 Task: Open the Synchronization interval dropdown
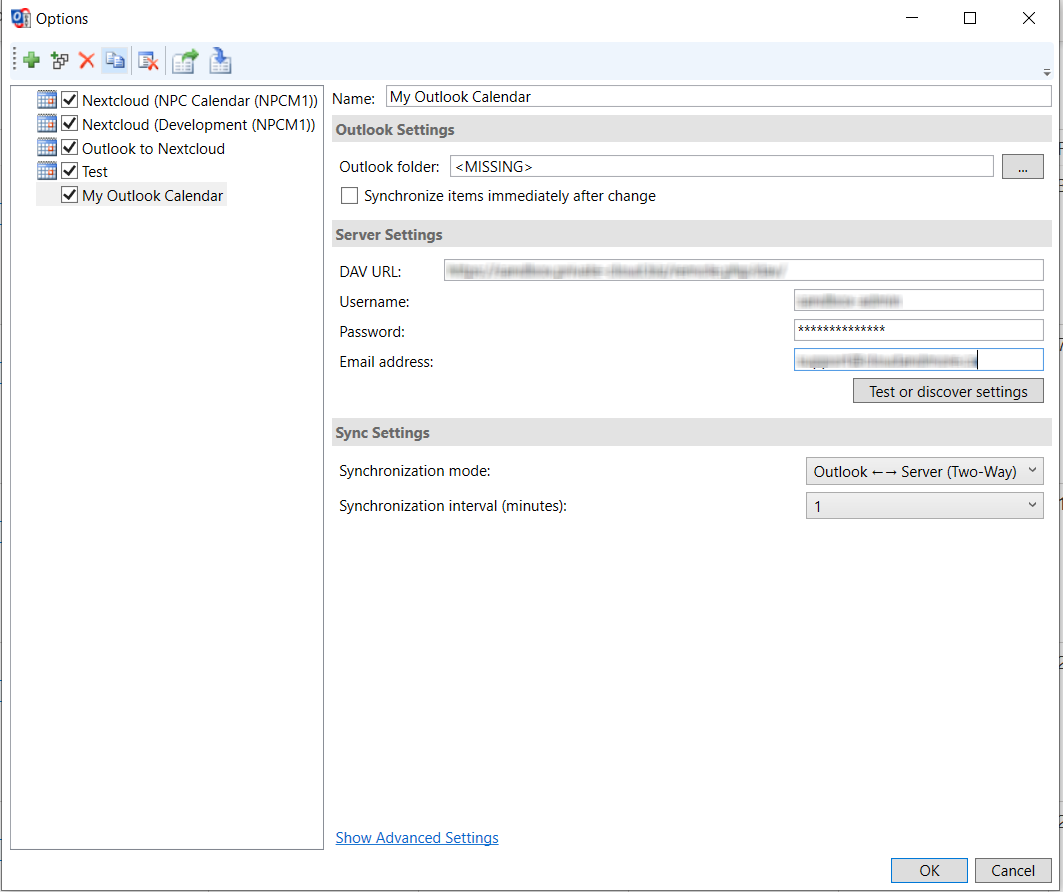(924, 506)
